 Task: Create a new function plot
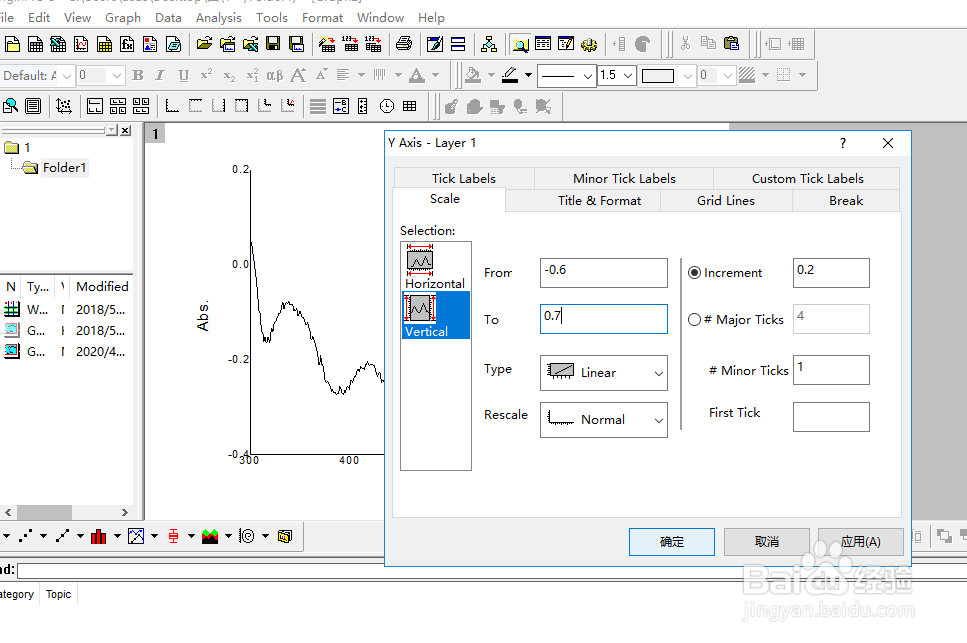[x=127, y=44]
